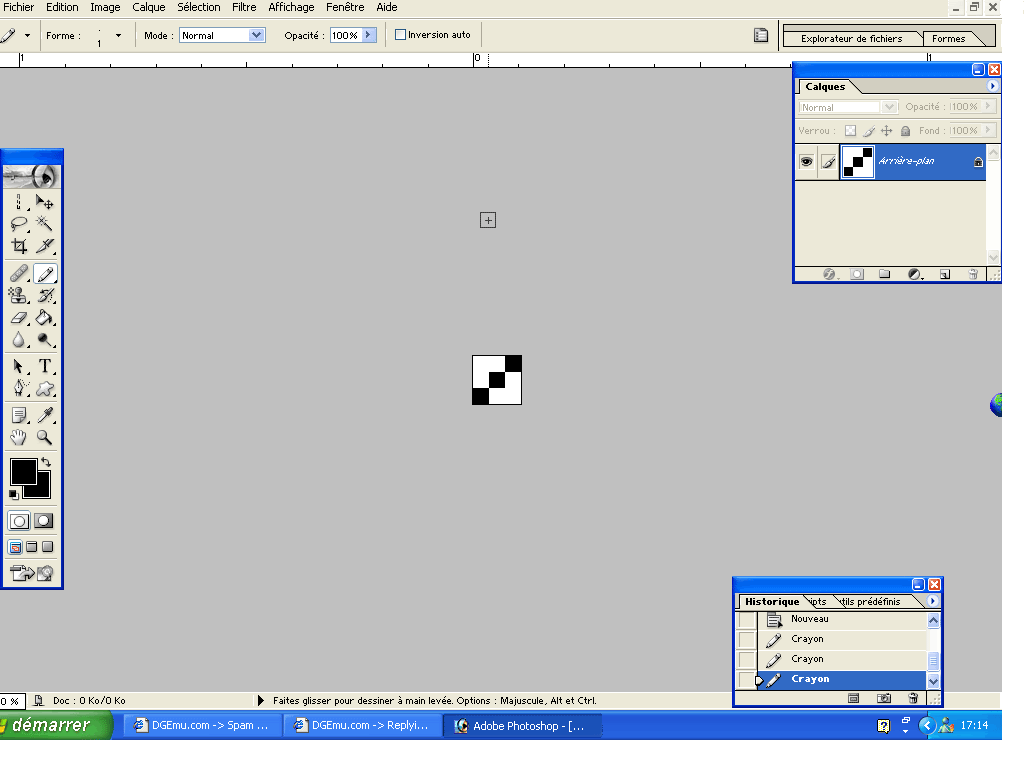Create snapshot with History camera icon

coord(884,698)
